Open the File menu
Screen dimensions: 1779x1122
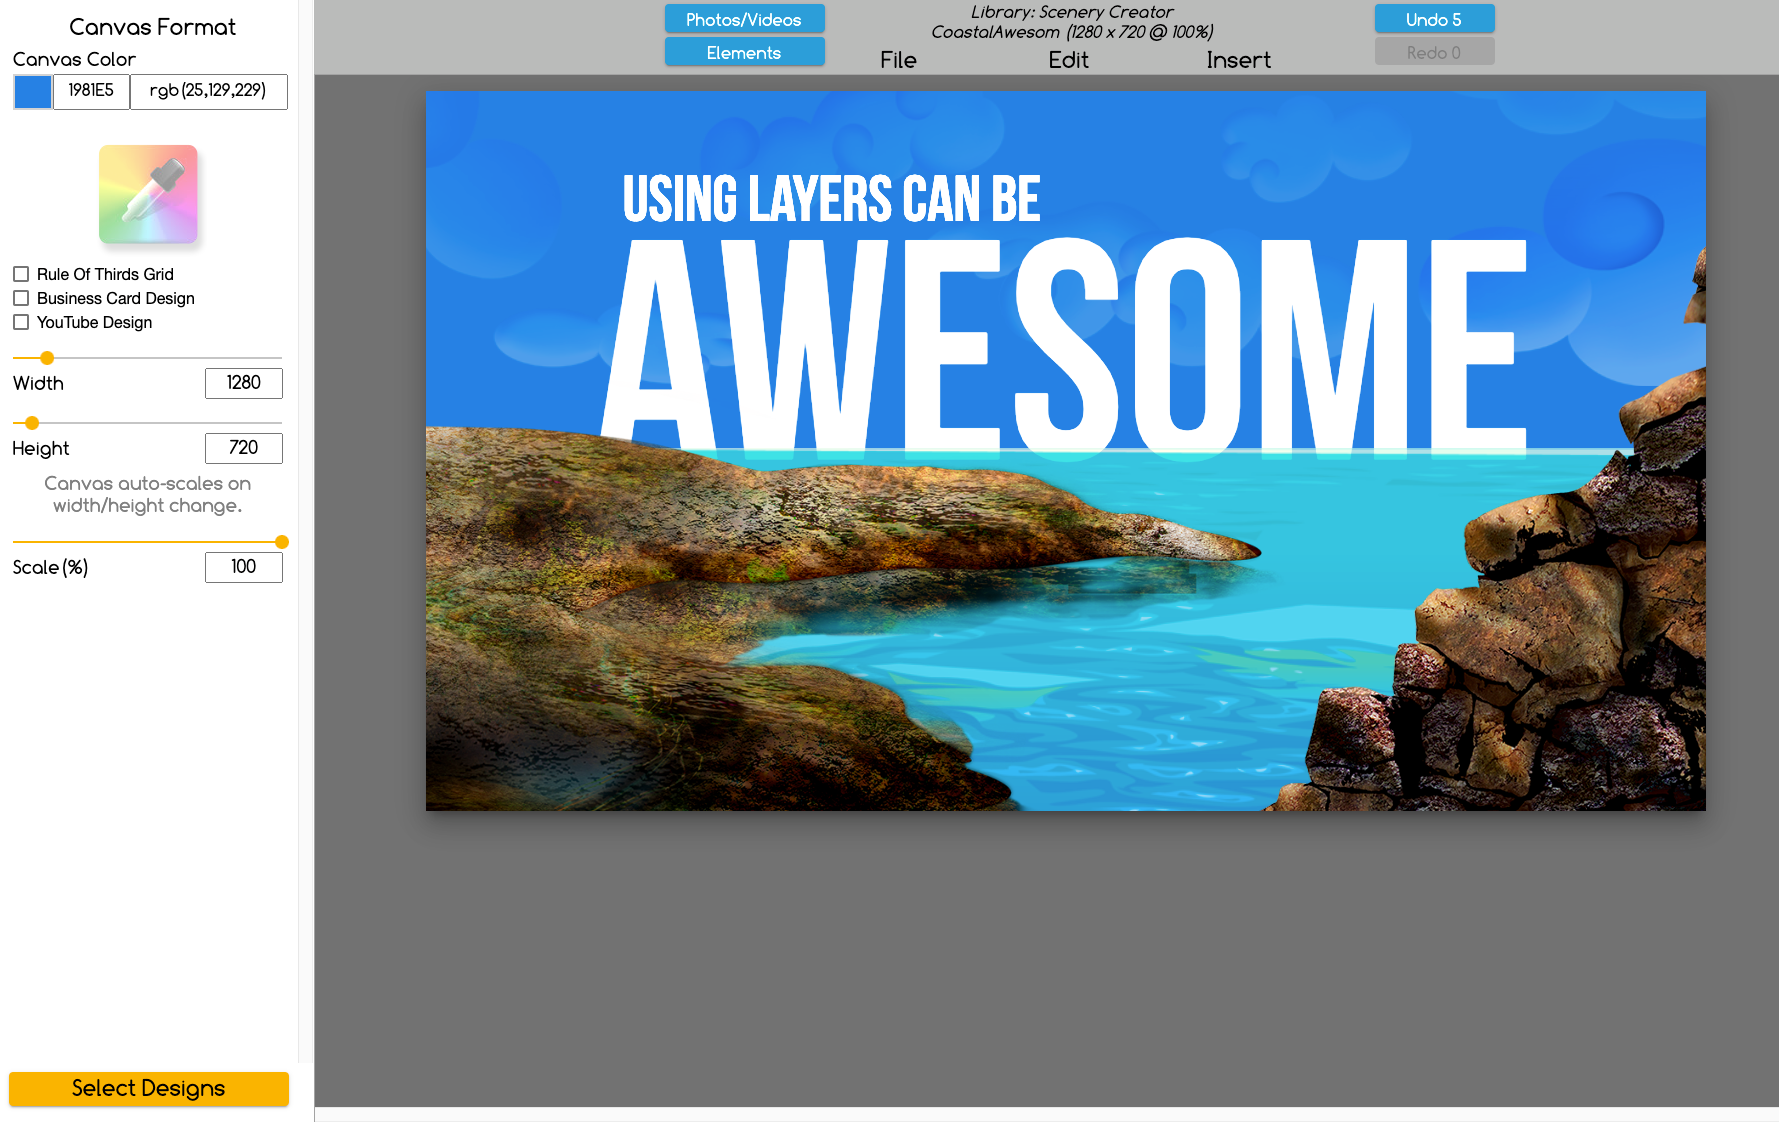(x=898, y=60)
